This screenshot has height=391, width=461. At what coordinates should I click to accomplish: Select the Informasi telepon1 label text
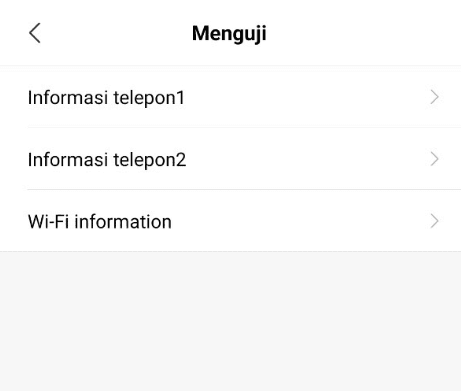pos(106,98)
